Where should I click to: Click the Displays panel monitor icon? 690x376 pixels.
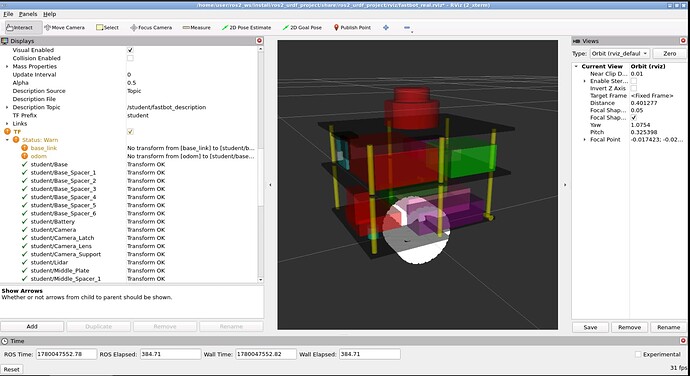point(5,41)
